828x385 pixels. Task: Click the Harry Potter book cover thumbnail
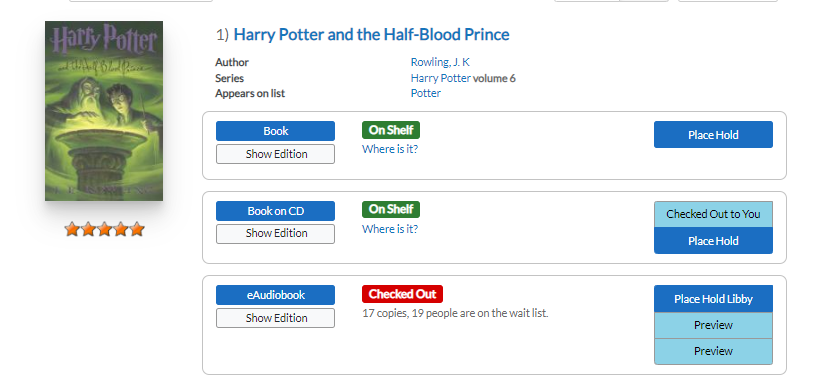coord(104,111)
